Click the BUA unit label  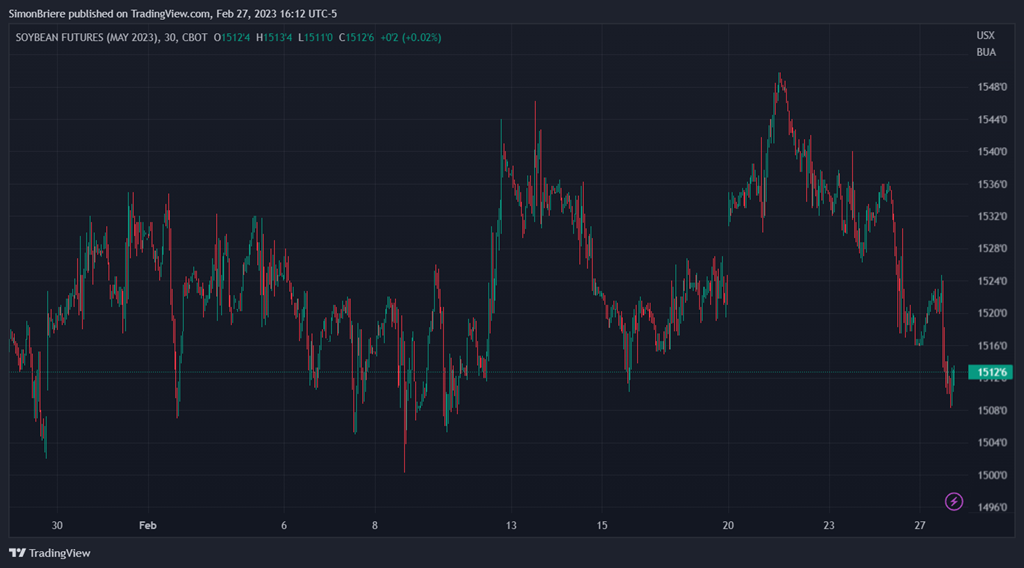pos(986,52)
